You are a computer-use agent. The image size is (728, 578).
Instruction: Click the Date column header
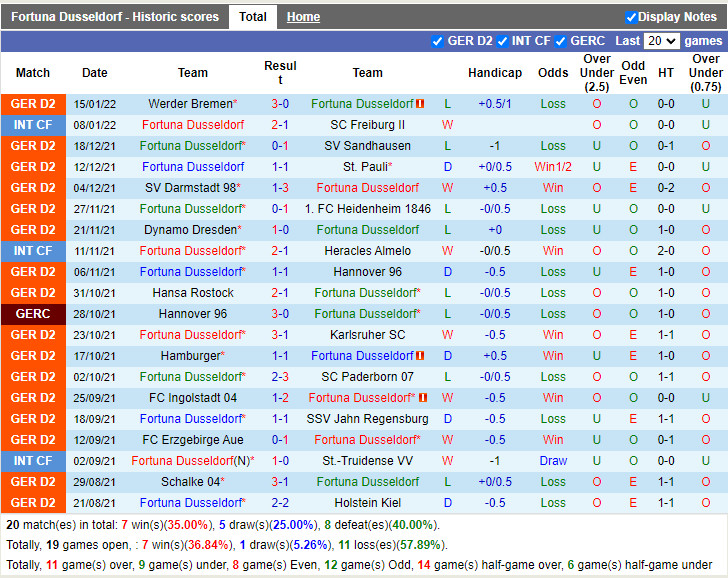click(94, 73)
